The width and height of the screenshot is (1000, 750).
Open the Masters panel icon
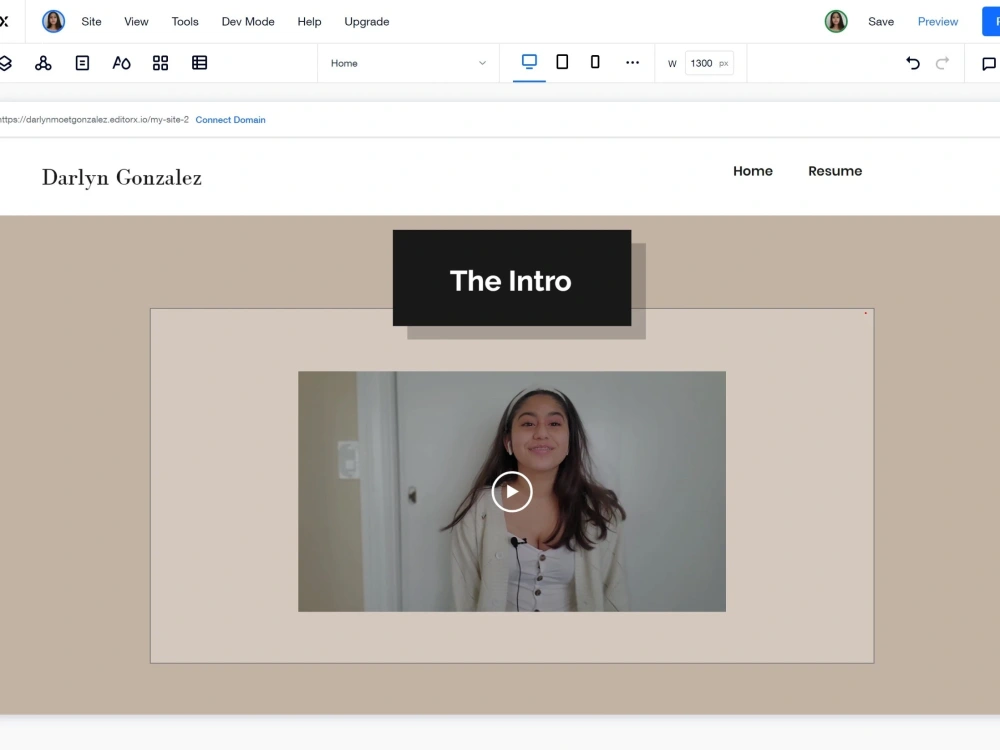[x=43, y=63]
